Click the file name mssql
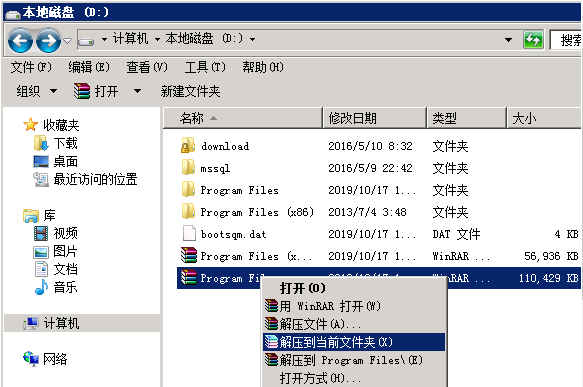 [215, 168]
